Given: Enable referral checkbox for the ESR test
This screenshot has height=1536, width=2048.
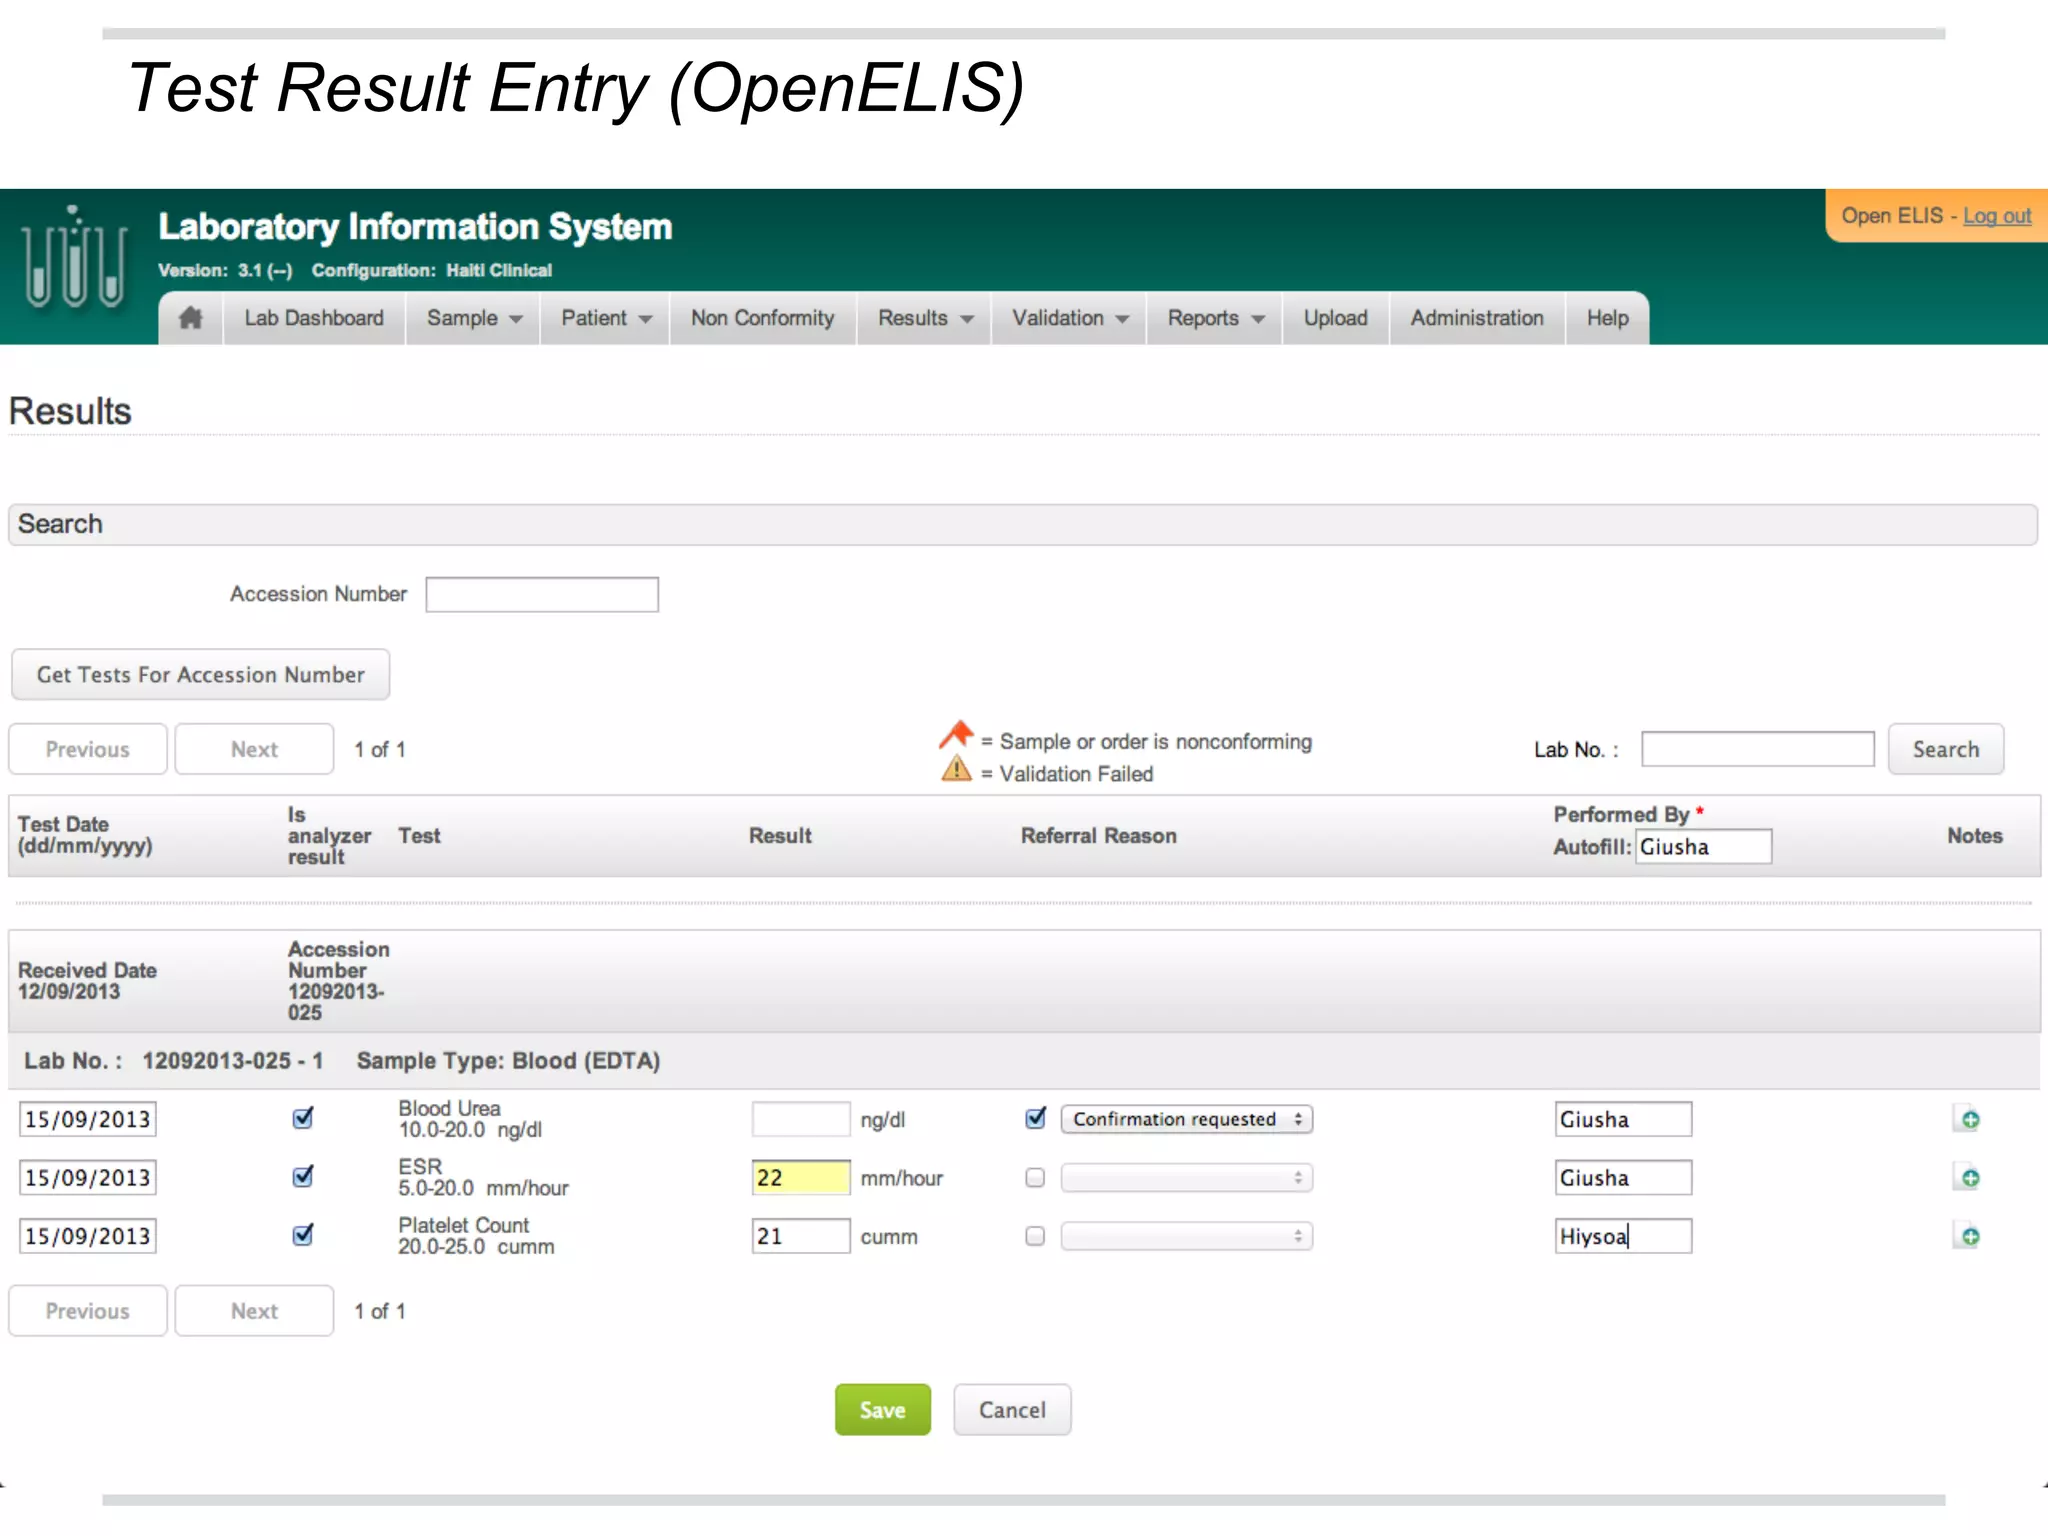Looking at the screenshot, I should (x=1035, y=1178).
